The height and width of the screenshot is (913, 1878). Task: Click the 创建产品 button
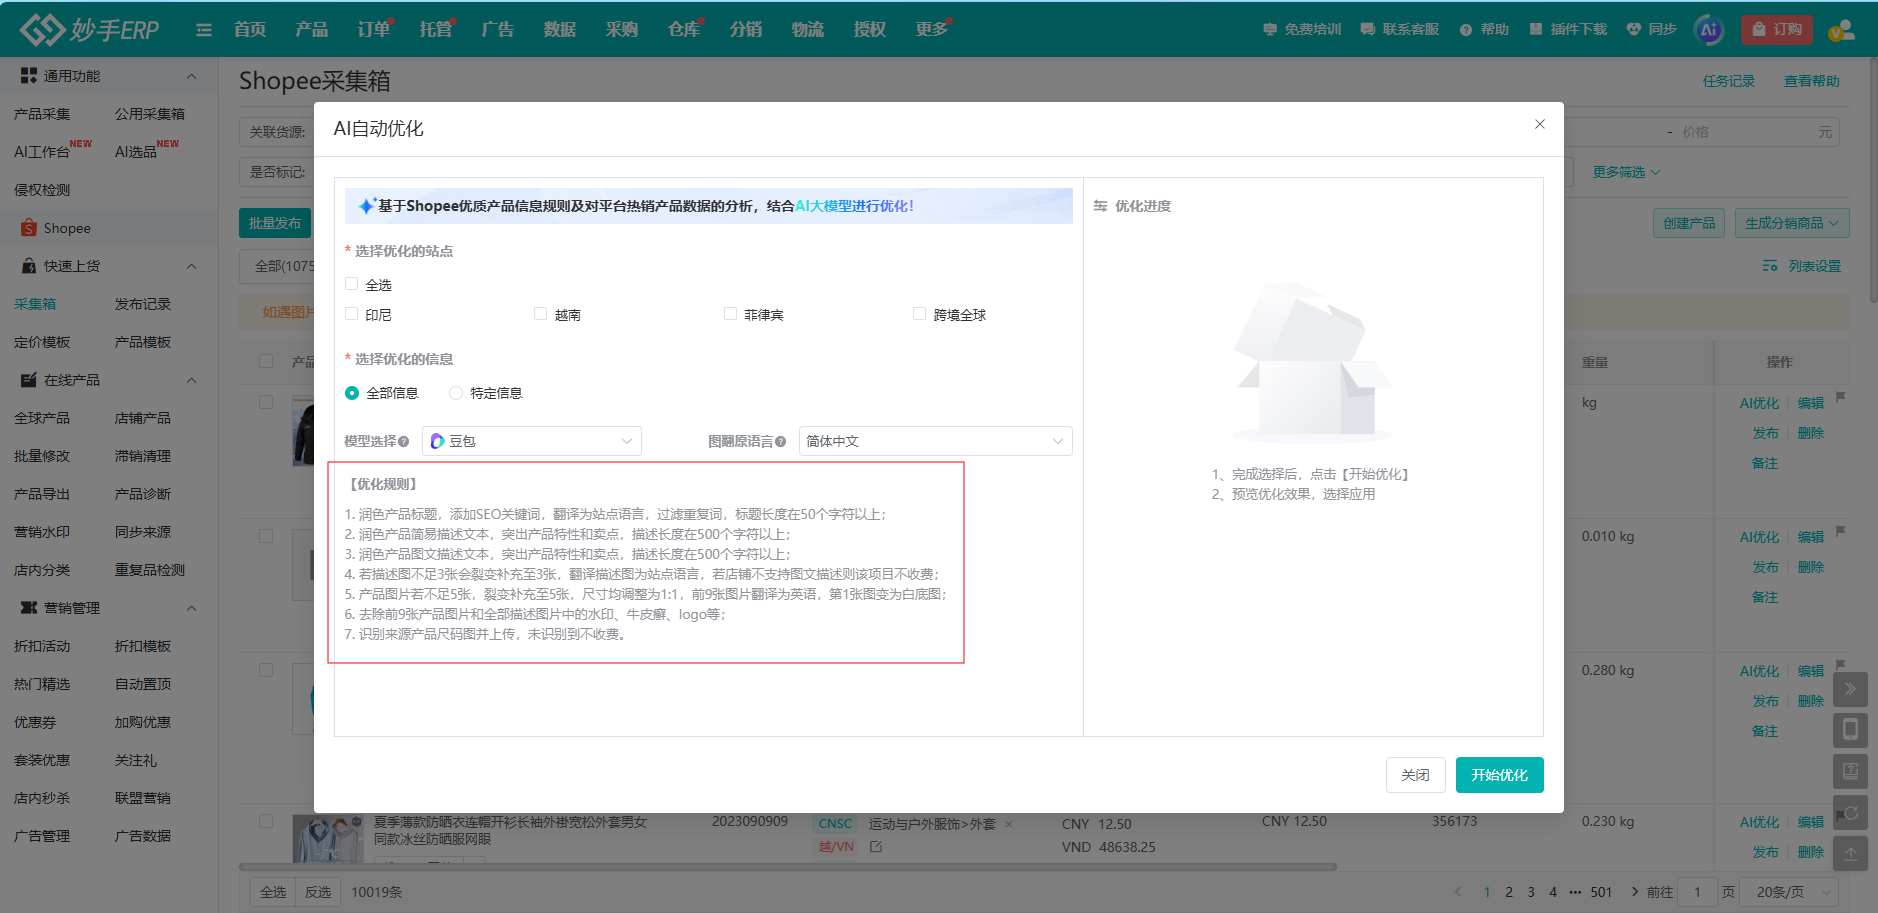(1689, 223)
